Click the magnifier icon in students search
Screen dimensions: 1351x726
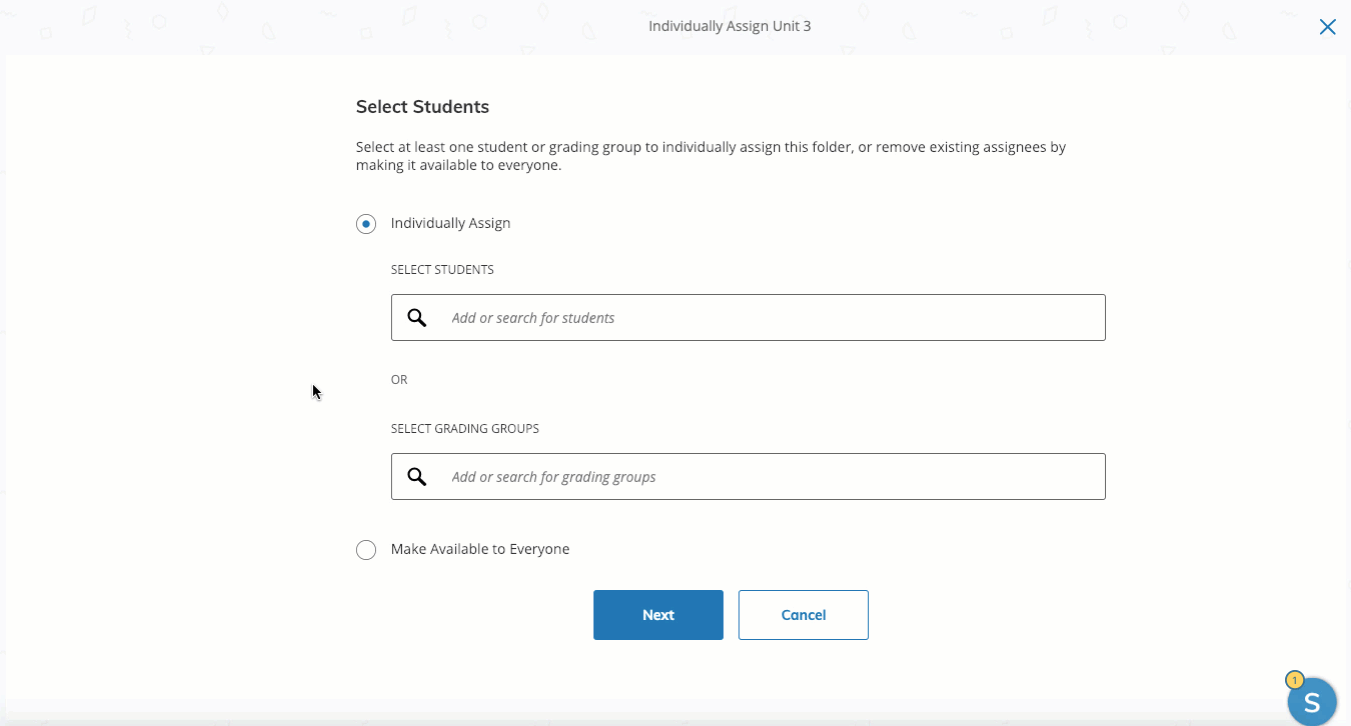[417, 318]
